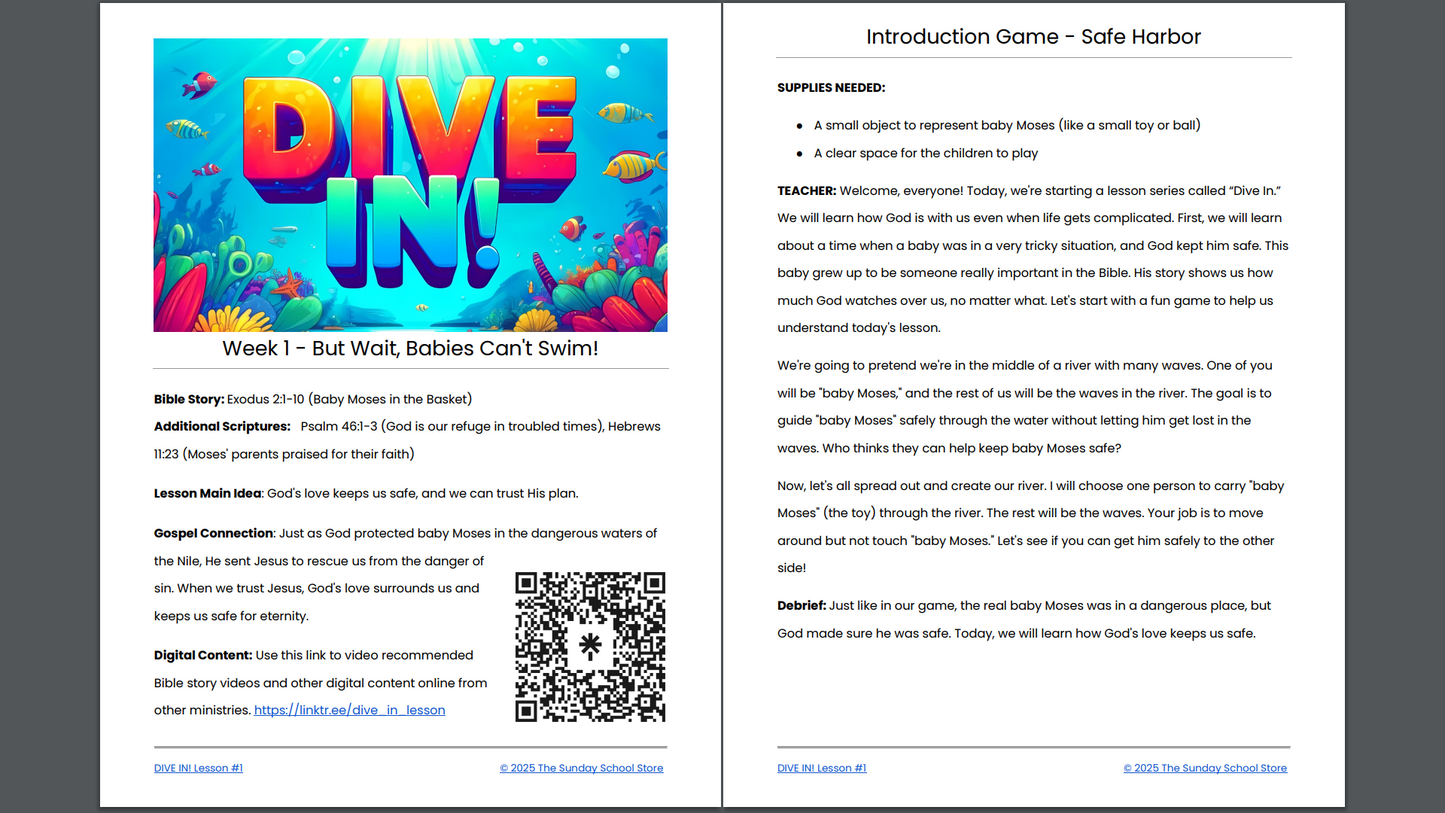Click the heading 'Week 1 - But Wait, Babies Can't Swim!'
Screen dimensions: 1445x813
[410, 348]
